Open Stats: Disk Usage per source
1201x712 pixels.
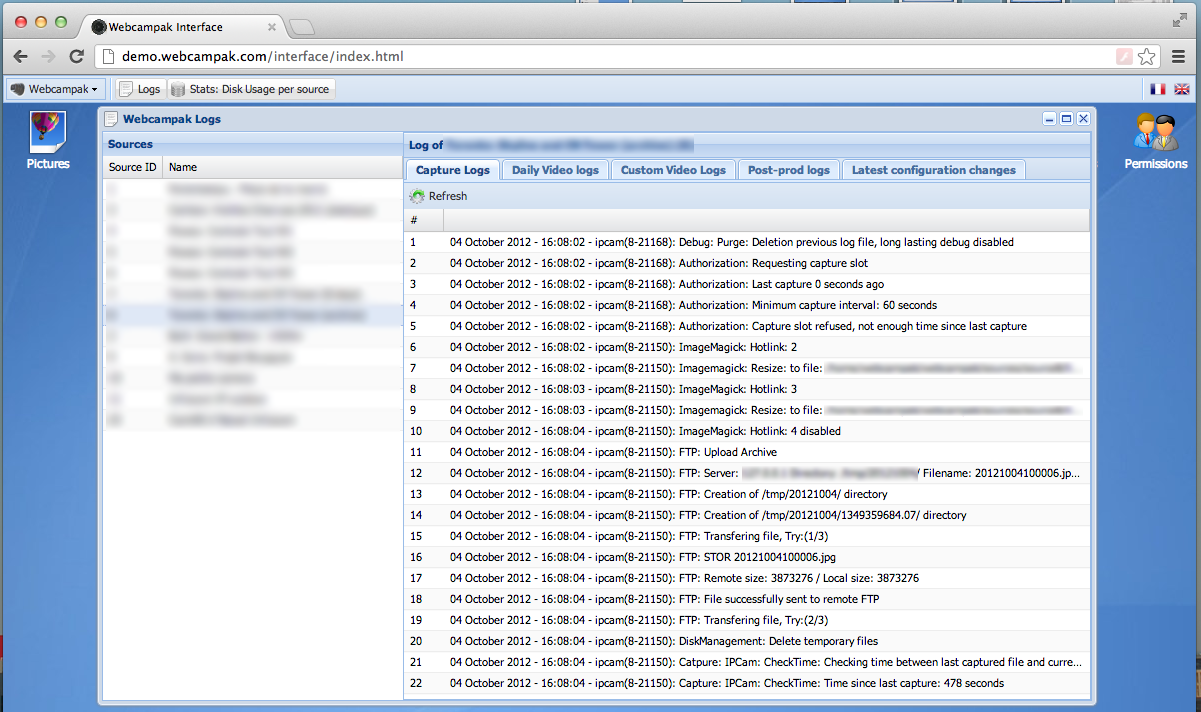click(251, 89)
